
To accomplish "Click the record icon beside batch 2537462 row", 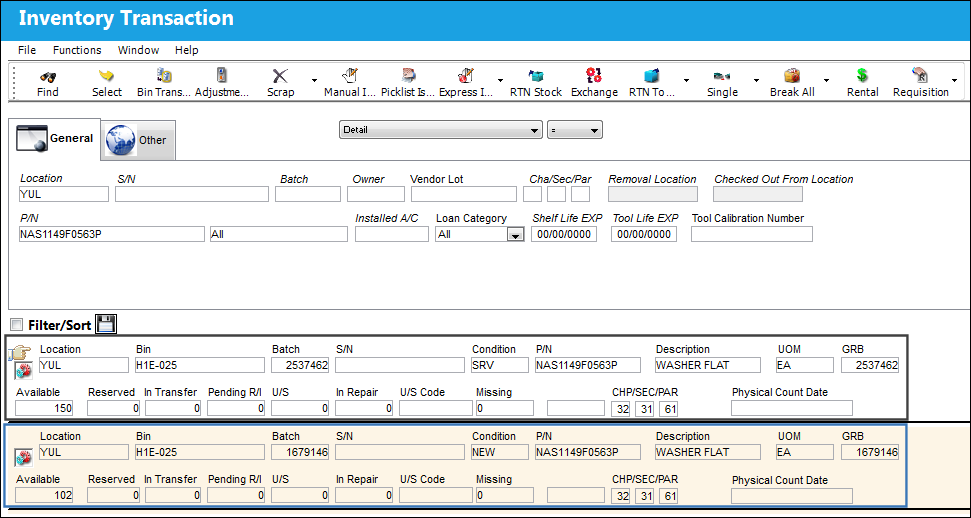I will [x=23, y=371].
